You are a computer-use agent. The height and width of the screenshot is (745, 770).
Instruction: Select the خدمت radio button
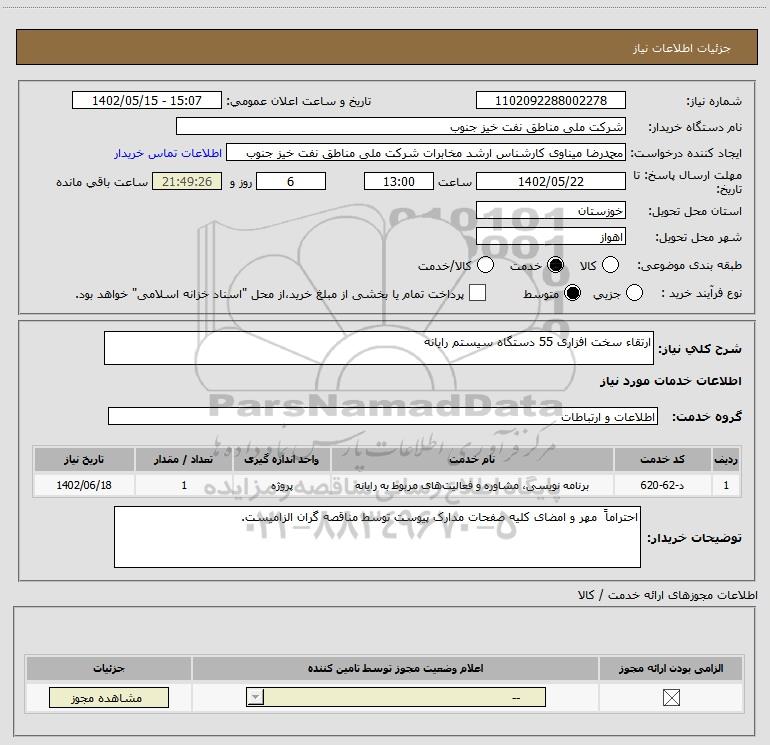pos(555,265)
